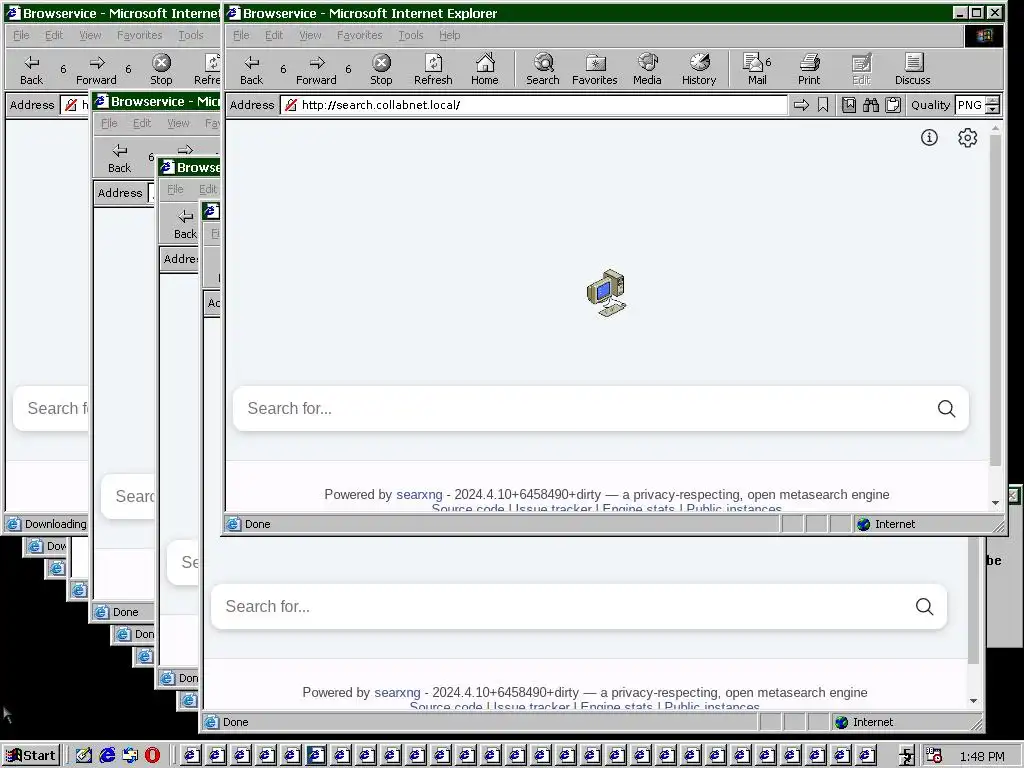The width and height of the screenshot is (1024, 768).
Task: Follow the searxng link in the lower window
Action: coord(397,692)
